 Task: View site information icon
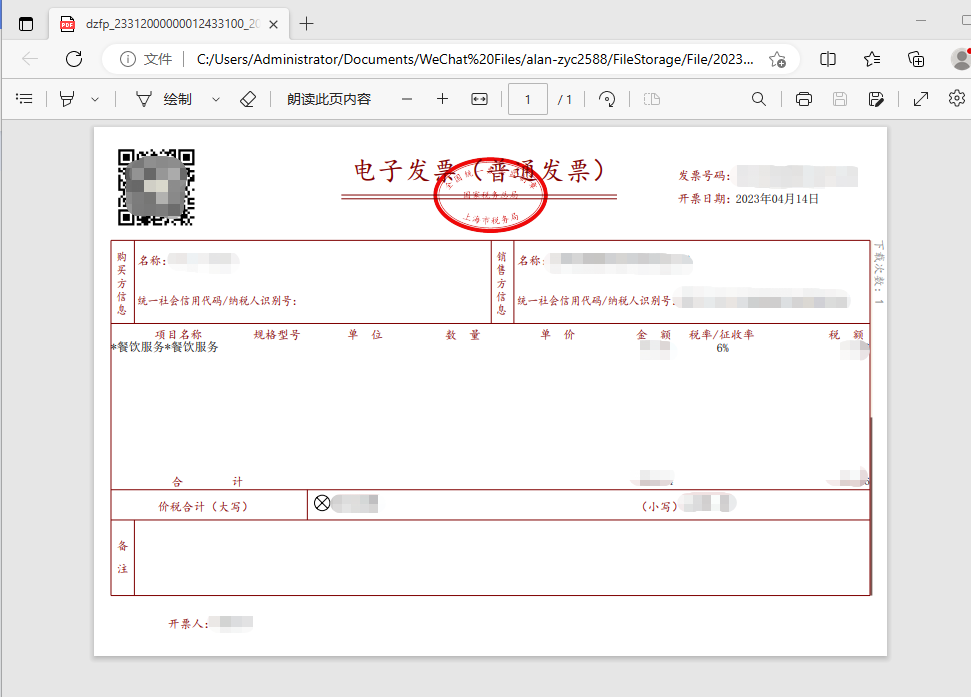128,59
